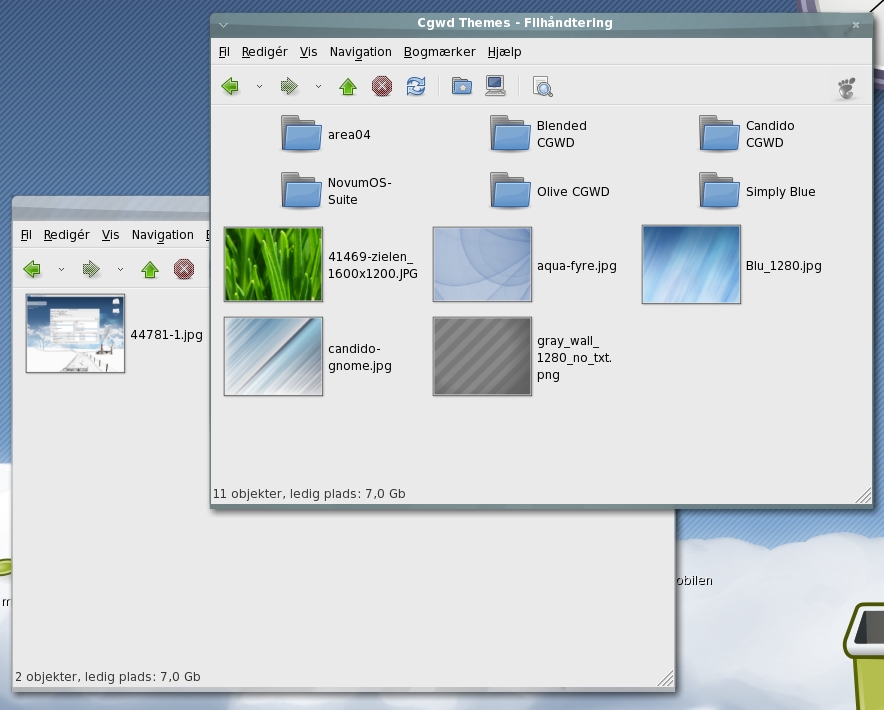Select the Blended CGWD folder icon
Image resolution: width=884 pixels, height=710 pixels.
pyautogui.click(x=510, y=134)
